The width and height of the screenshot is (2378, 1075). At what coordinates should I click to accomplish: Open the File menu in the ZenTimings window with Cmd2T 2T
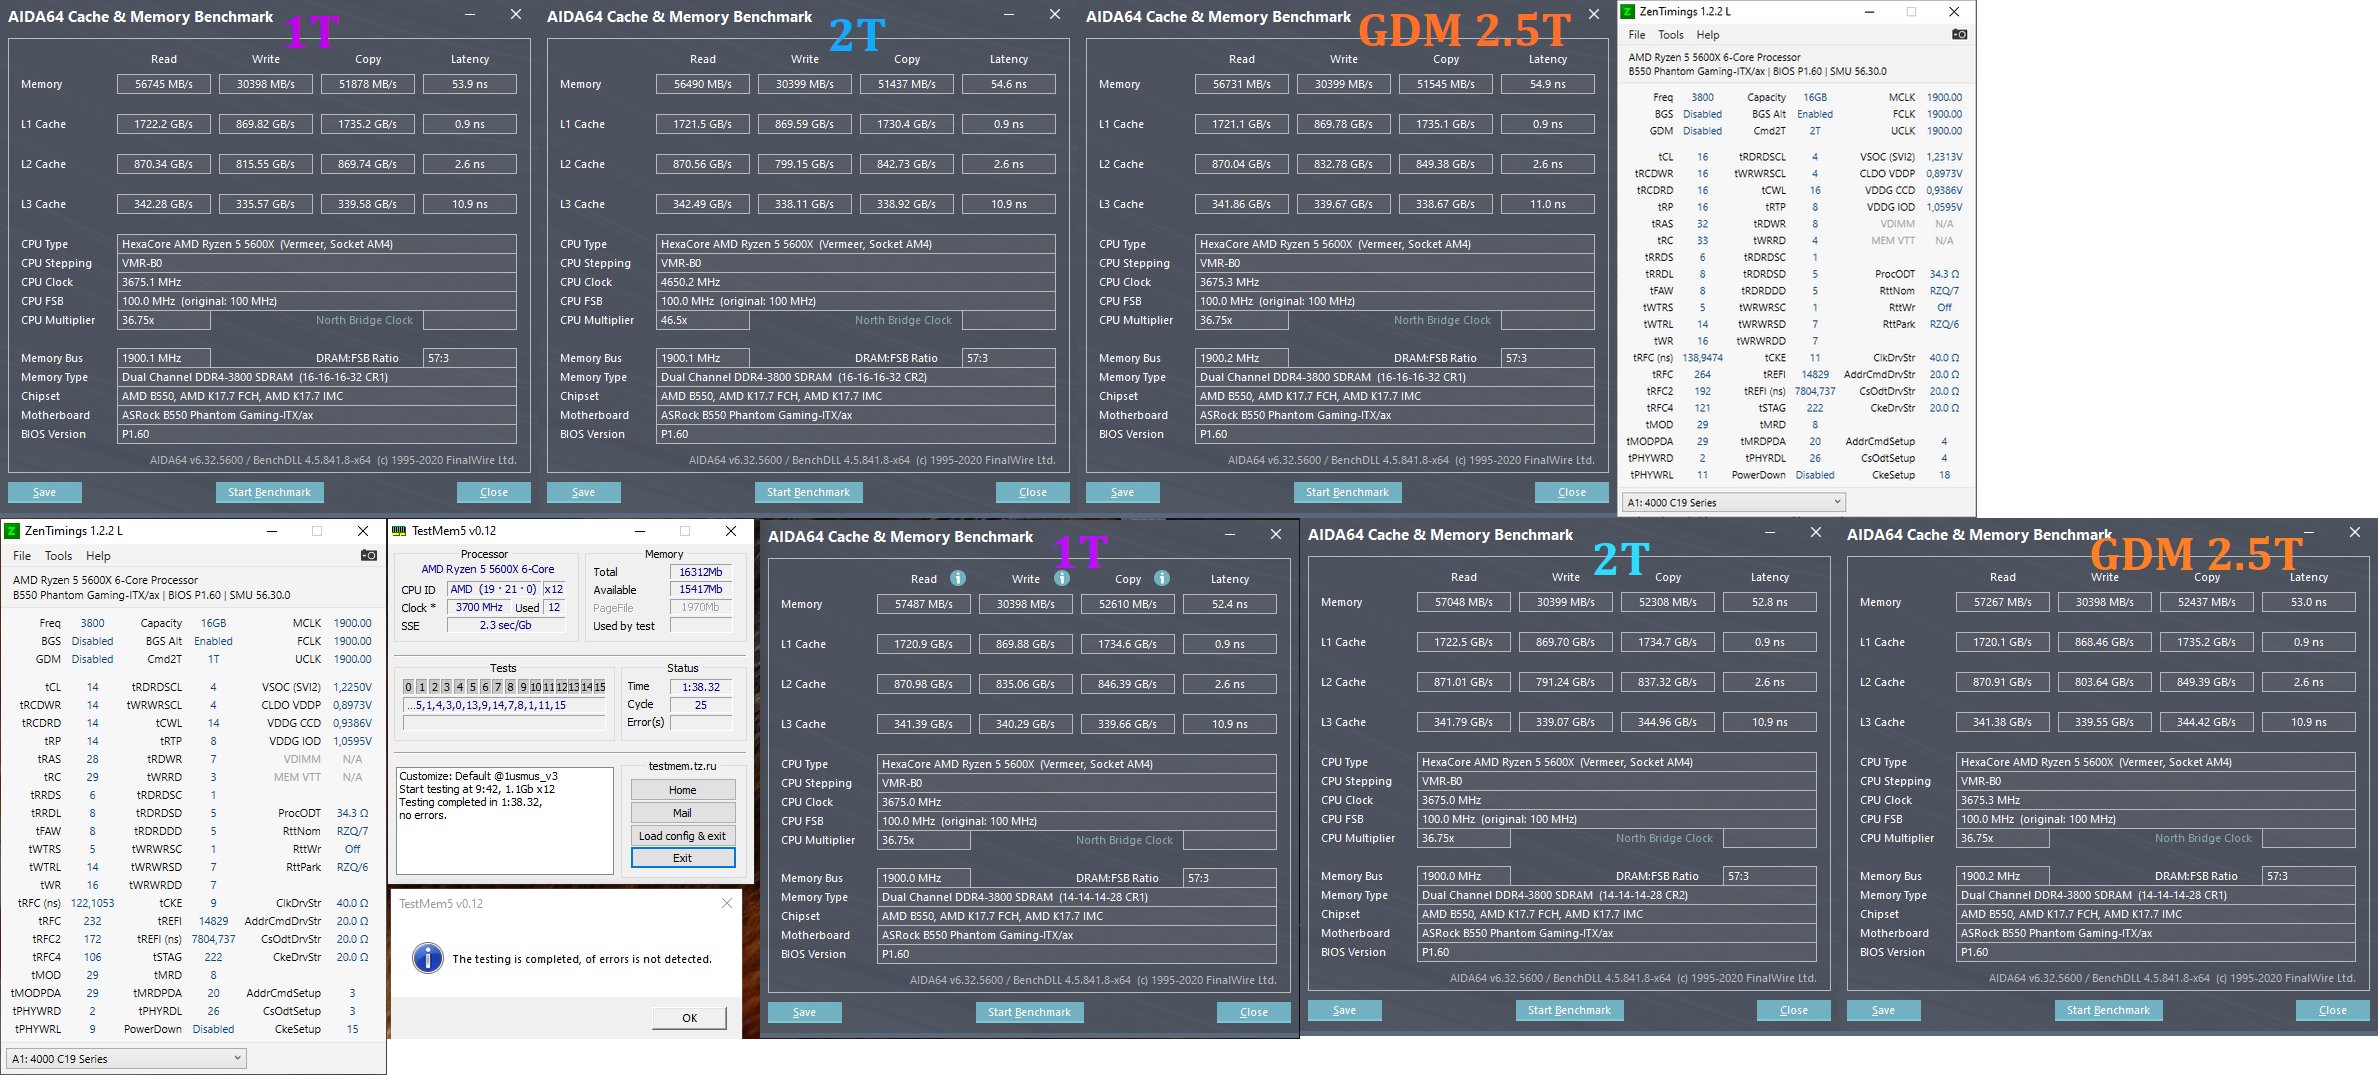[1637, 34]
